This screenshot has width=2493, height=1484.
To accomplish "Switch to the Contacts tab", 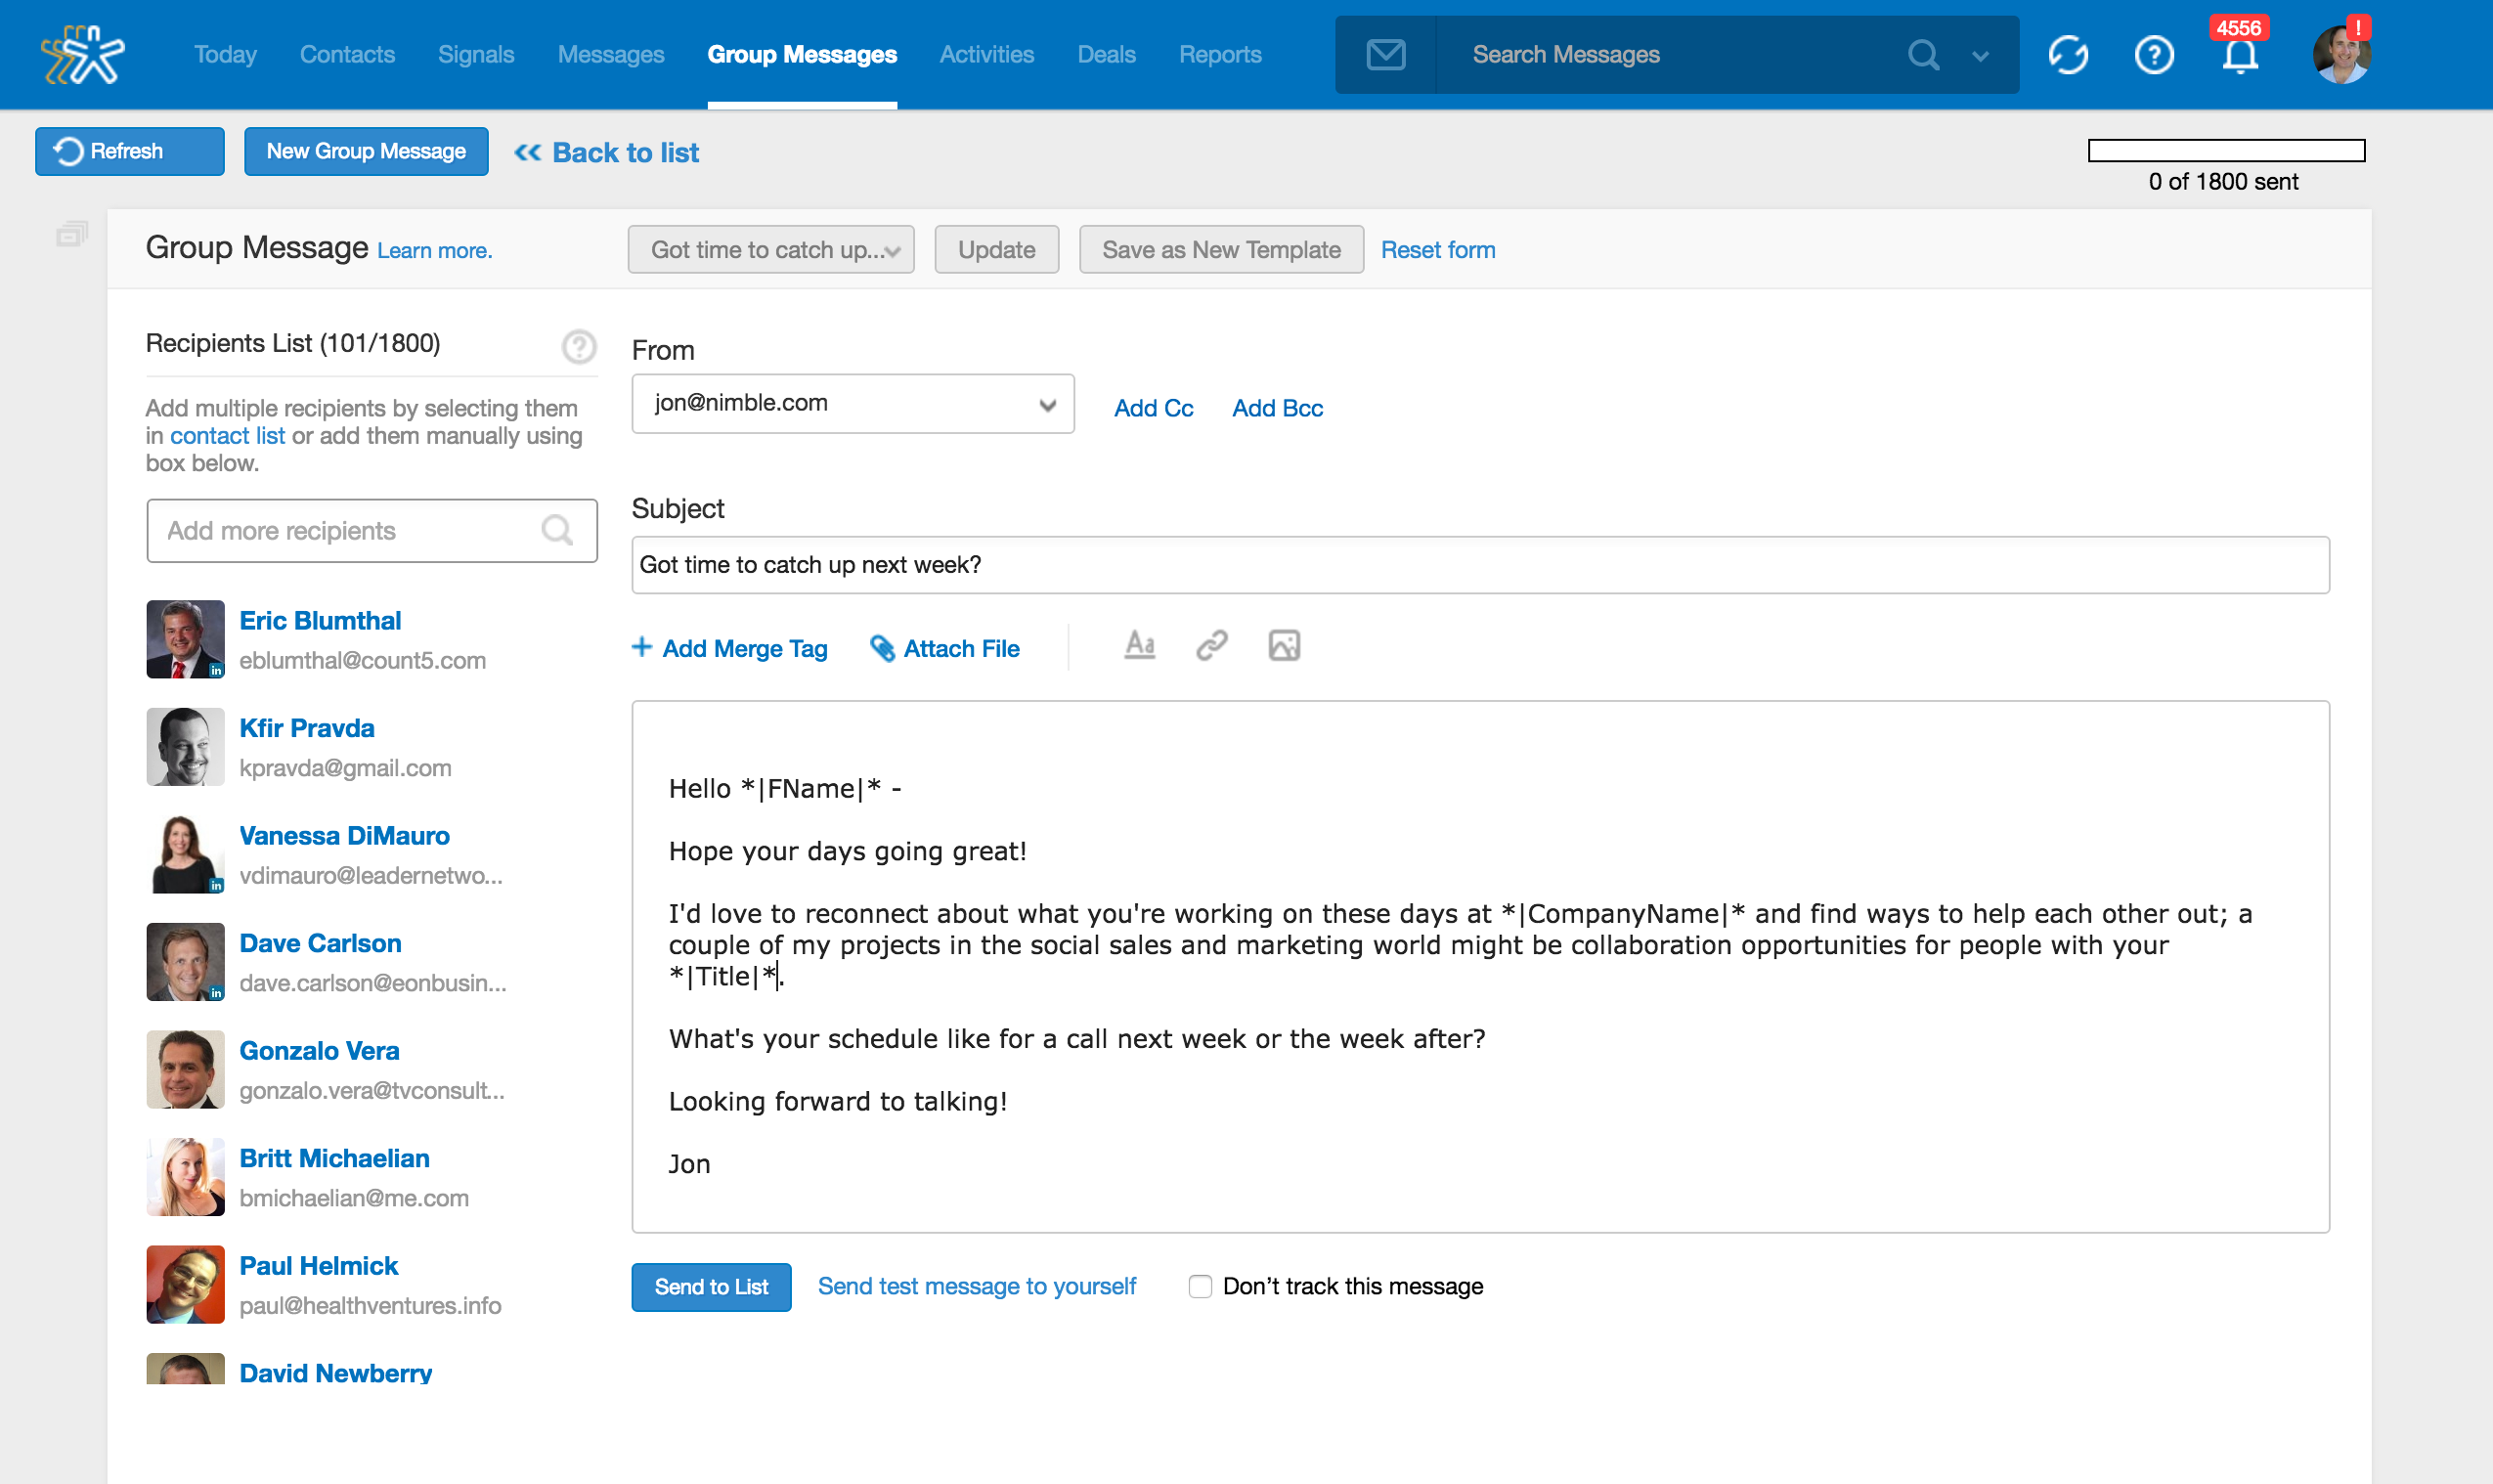I will [347, 55].
